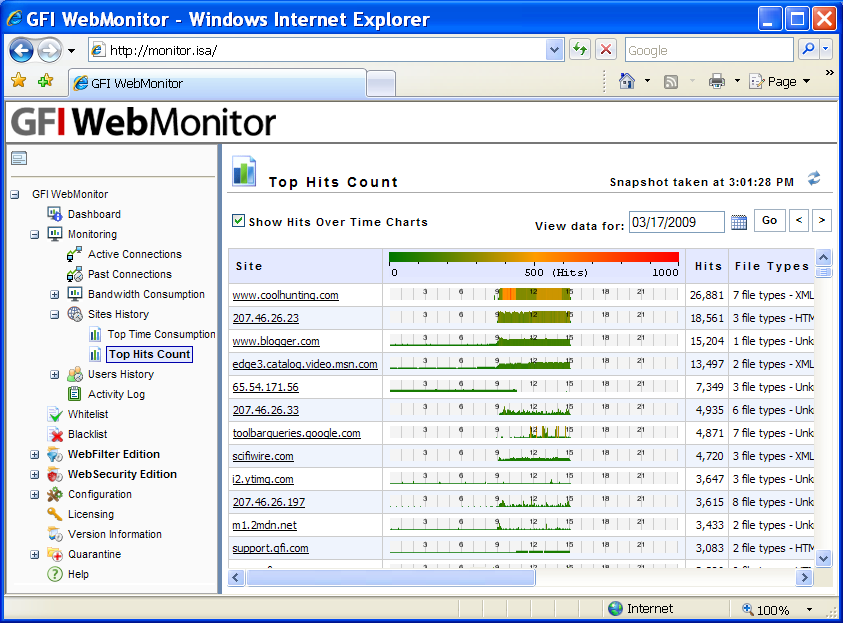Collapse the Sites History tree node

[55, 314]
